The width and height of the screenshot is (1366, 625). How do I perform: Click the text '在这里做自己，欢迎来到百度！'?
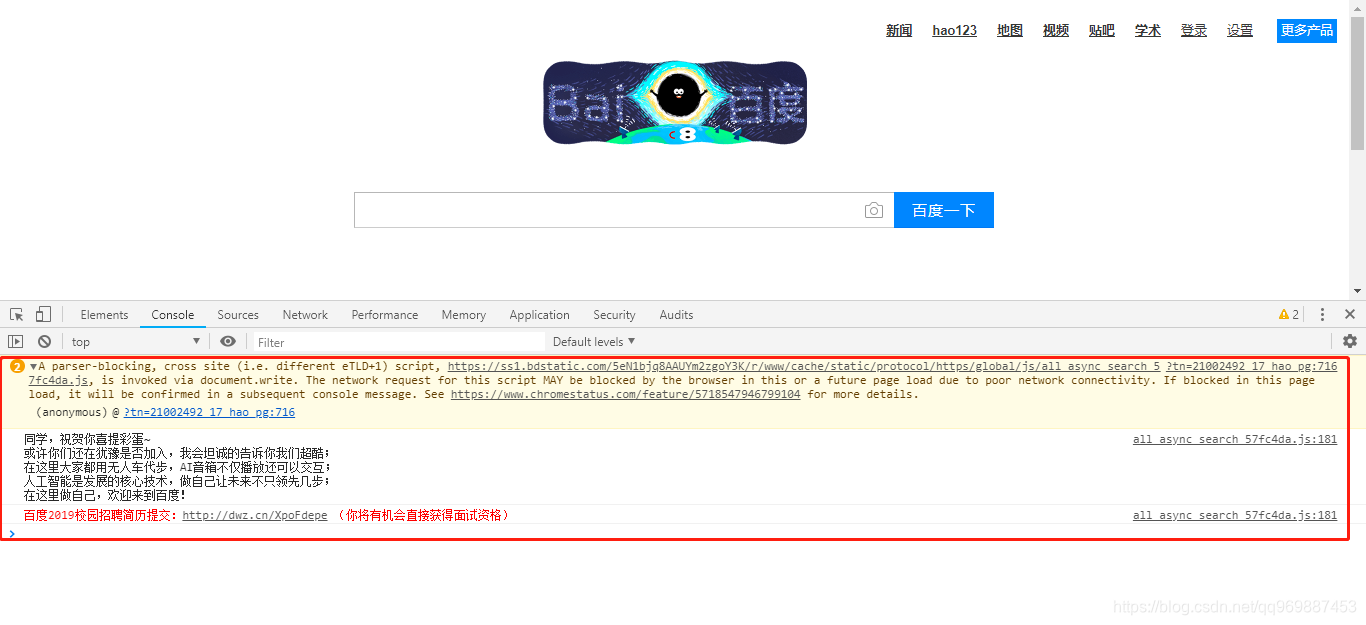coord(105,495)
